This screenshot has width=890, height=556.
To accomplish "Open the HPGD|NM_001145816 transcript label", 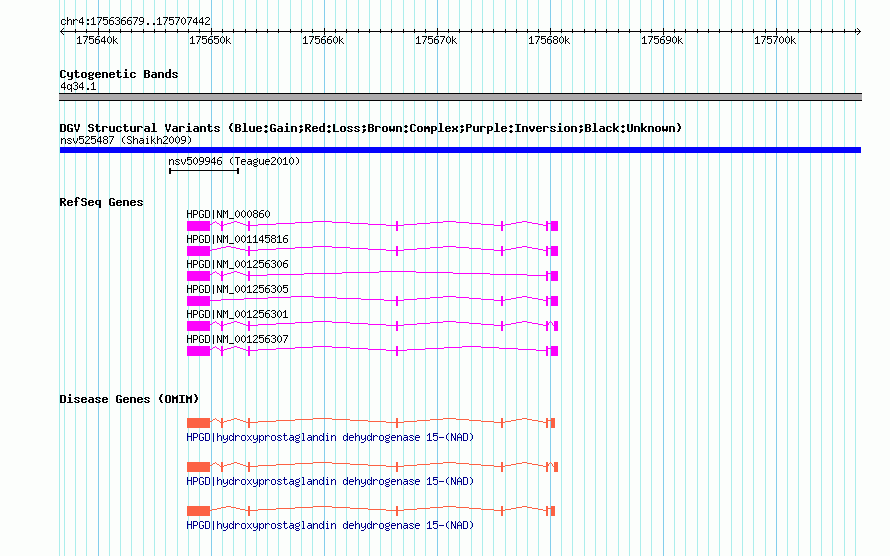I will click(237, 239).
